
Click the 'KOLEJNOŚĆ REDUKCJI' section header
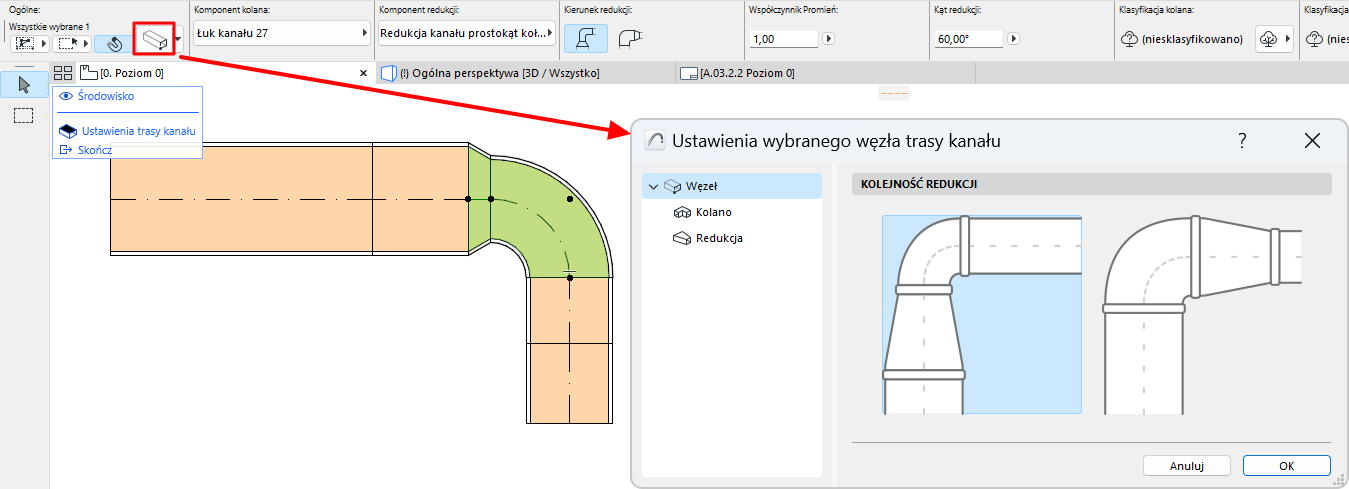[1091, 184]
